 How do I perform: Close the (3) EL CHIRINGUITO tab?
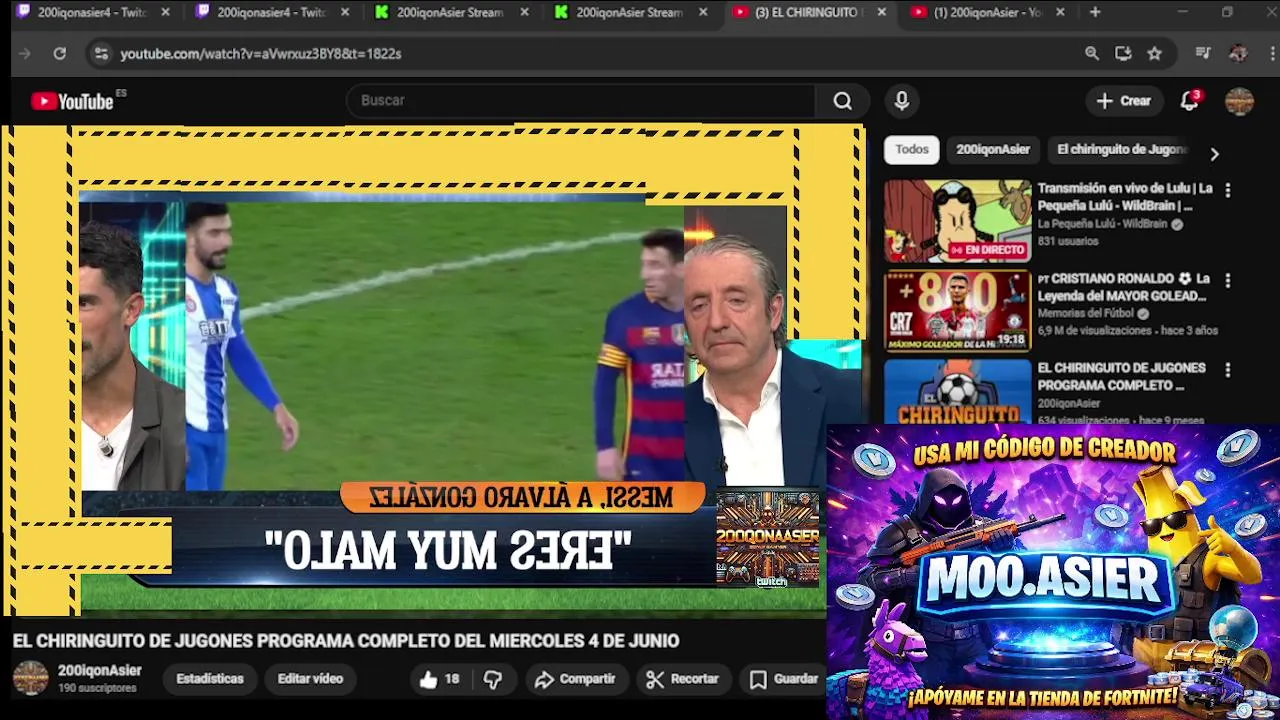881,12
